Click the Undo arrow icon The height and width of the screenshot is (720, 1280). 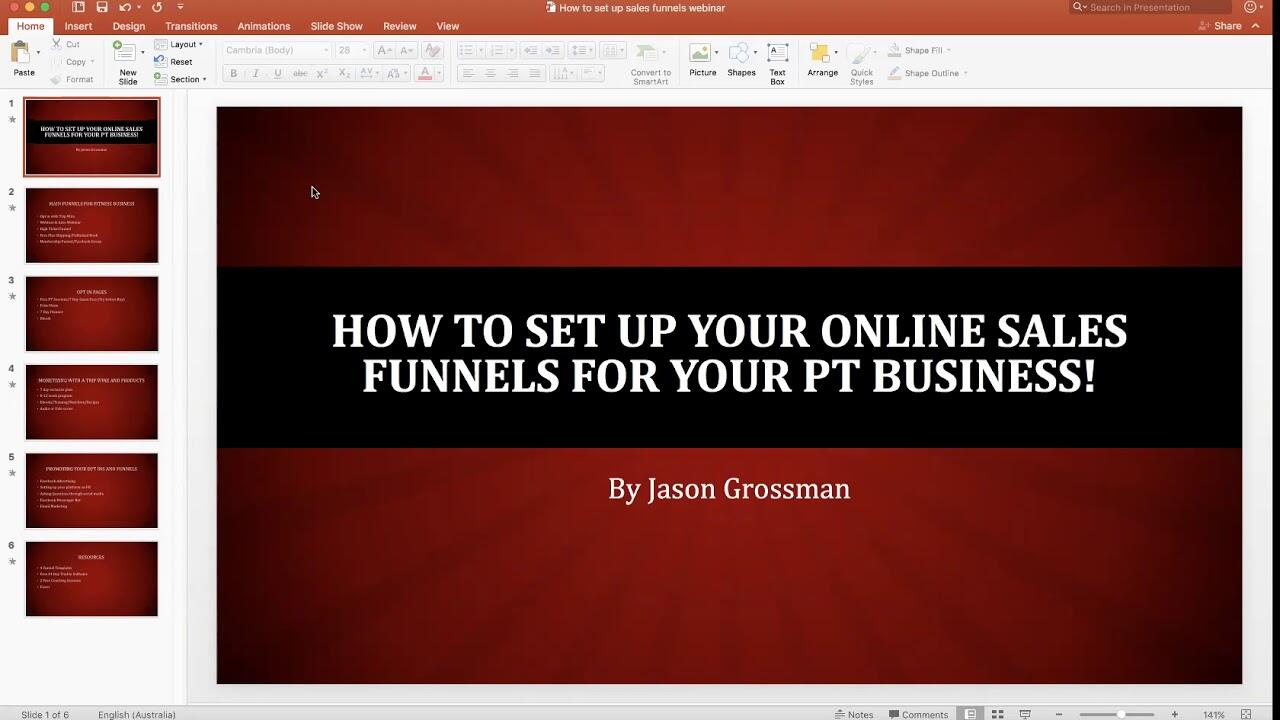pos(124,7)
